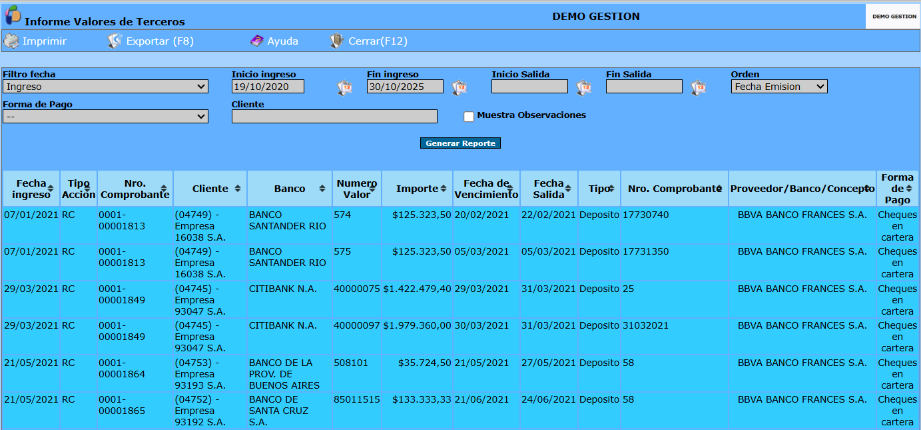Click the Exportar (F8) icon

114,41
